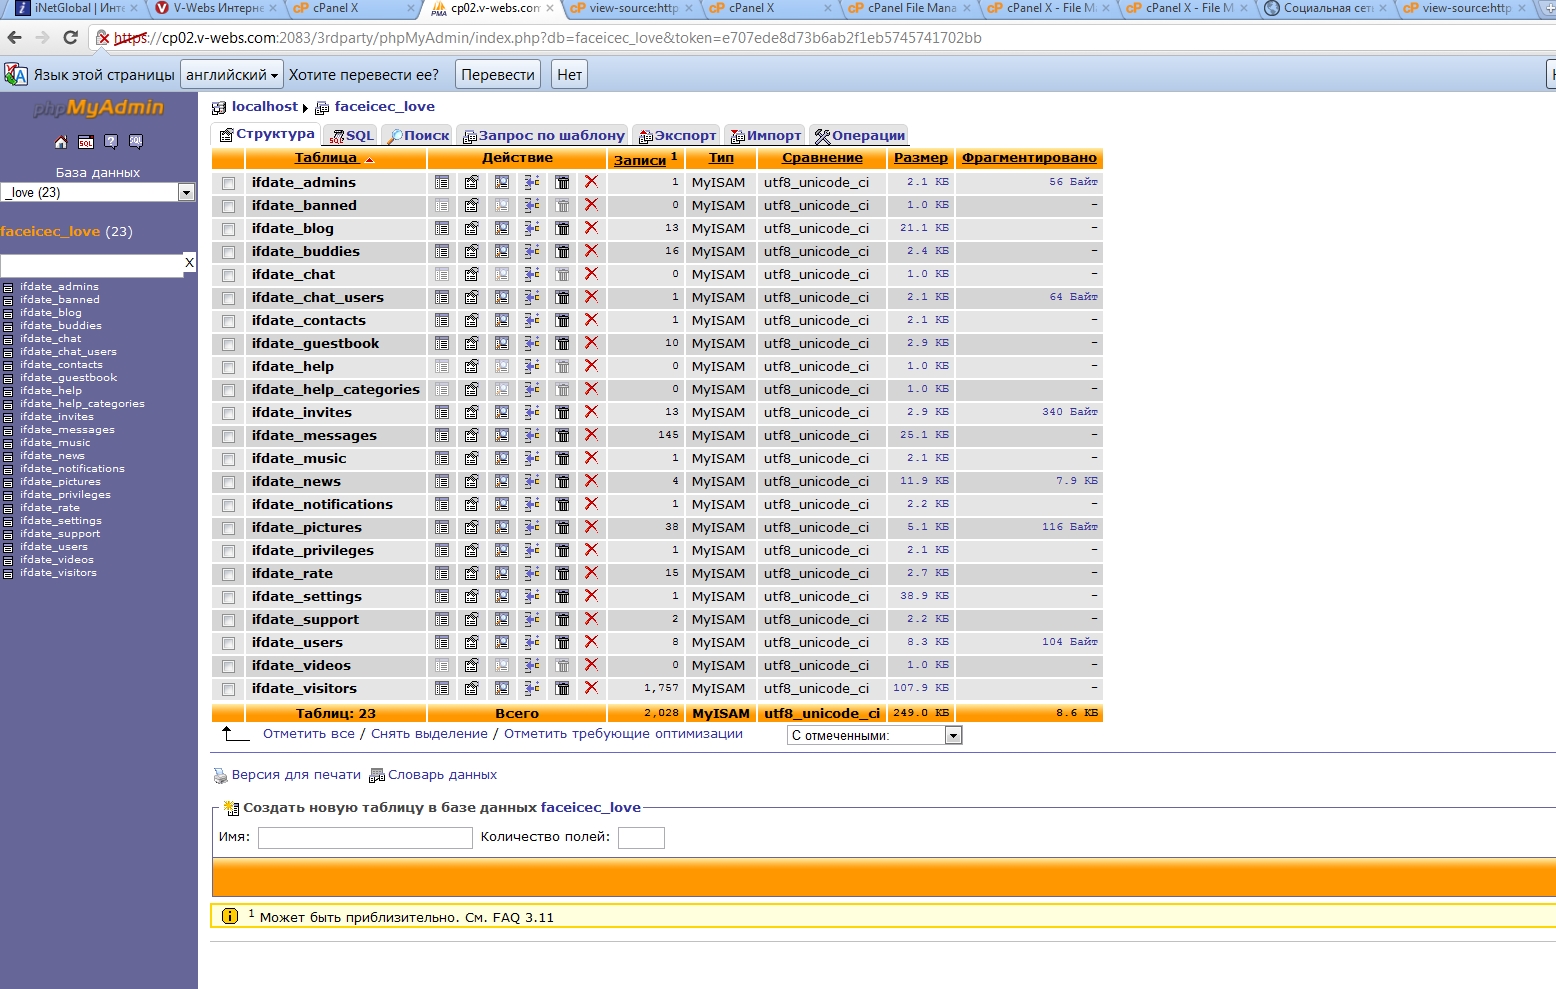The image size is (1556, 989).
Task: Click the empty trash icon for ifdate_rate
Action: point(562,573)
